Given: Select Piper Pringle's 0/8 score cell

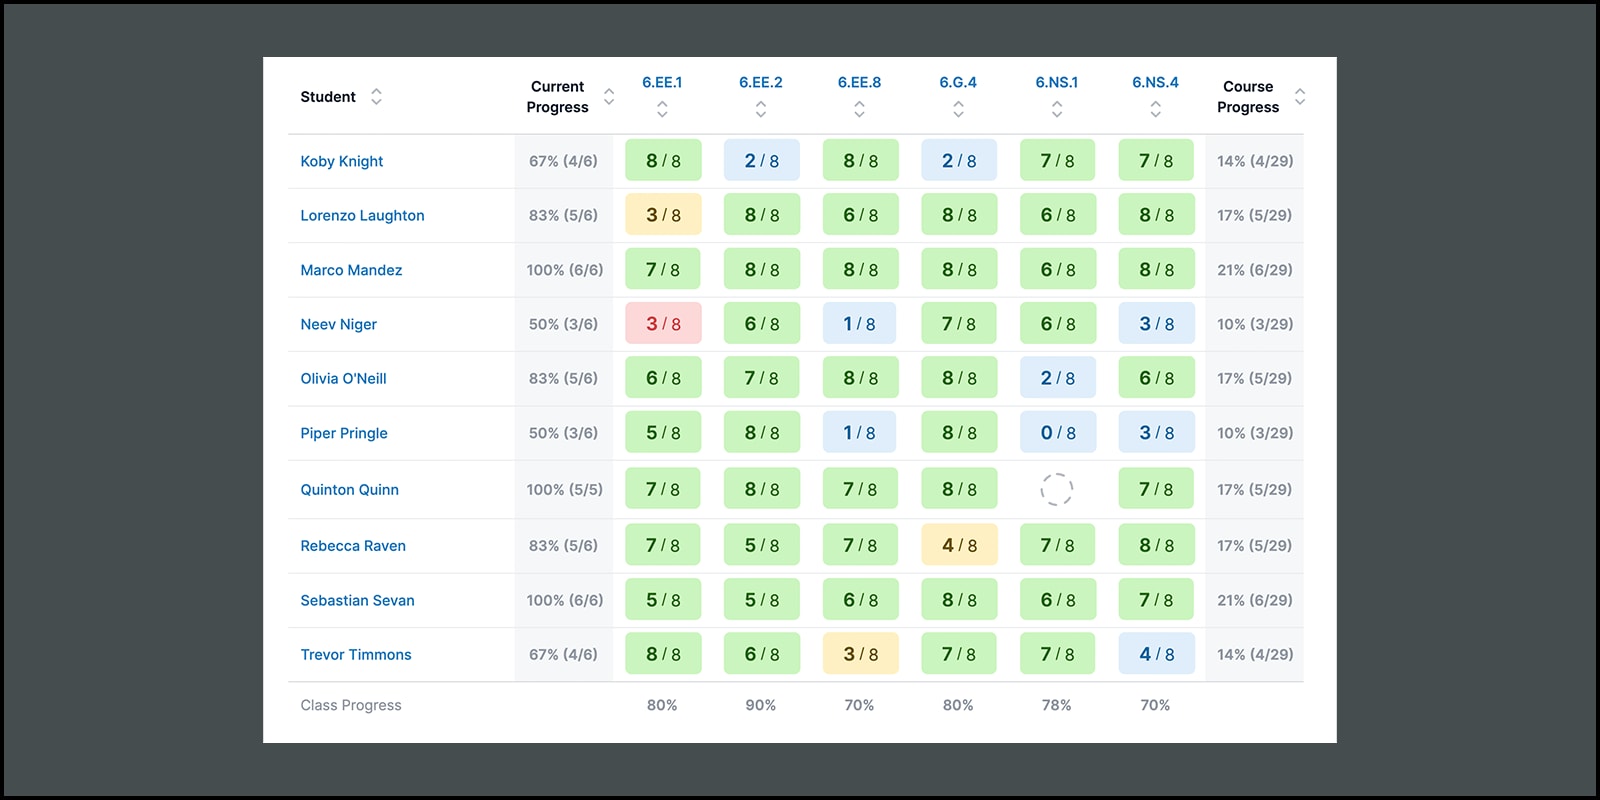Looking at the screenshot, I should [x=1057, y=433].
